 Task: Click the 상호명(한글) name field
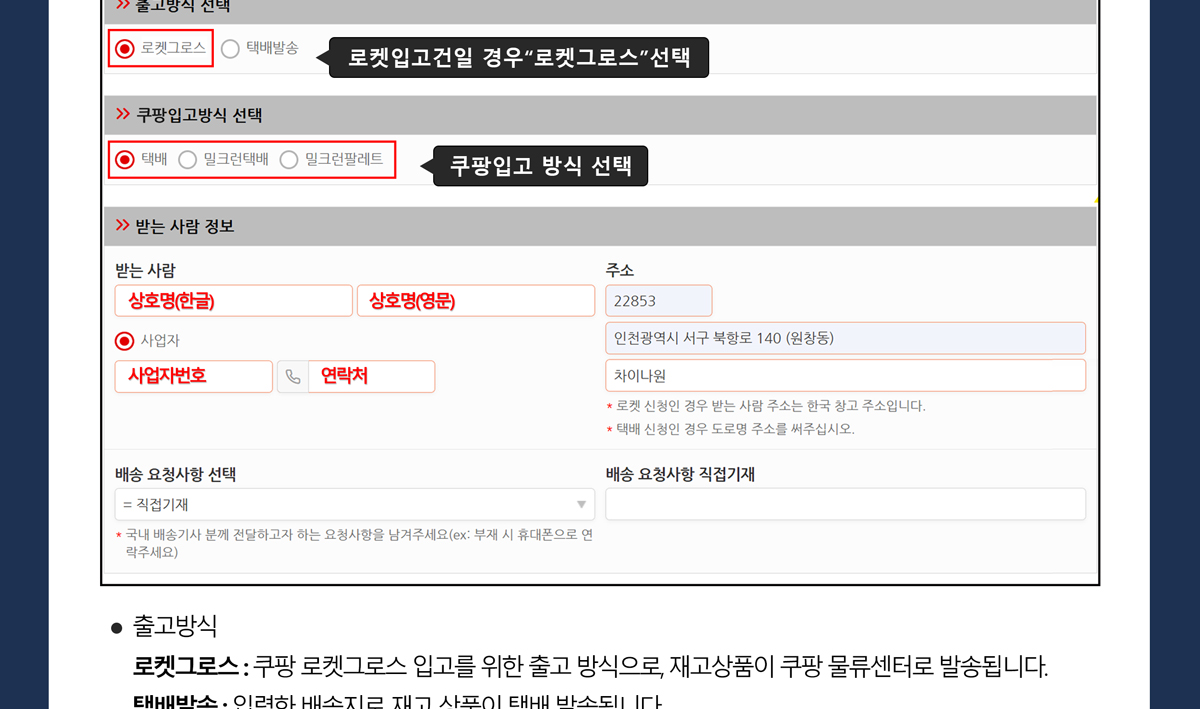coord(234,301)
